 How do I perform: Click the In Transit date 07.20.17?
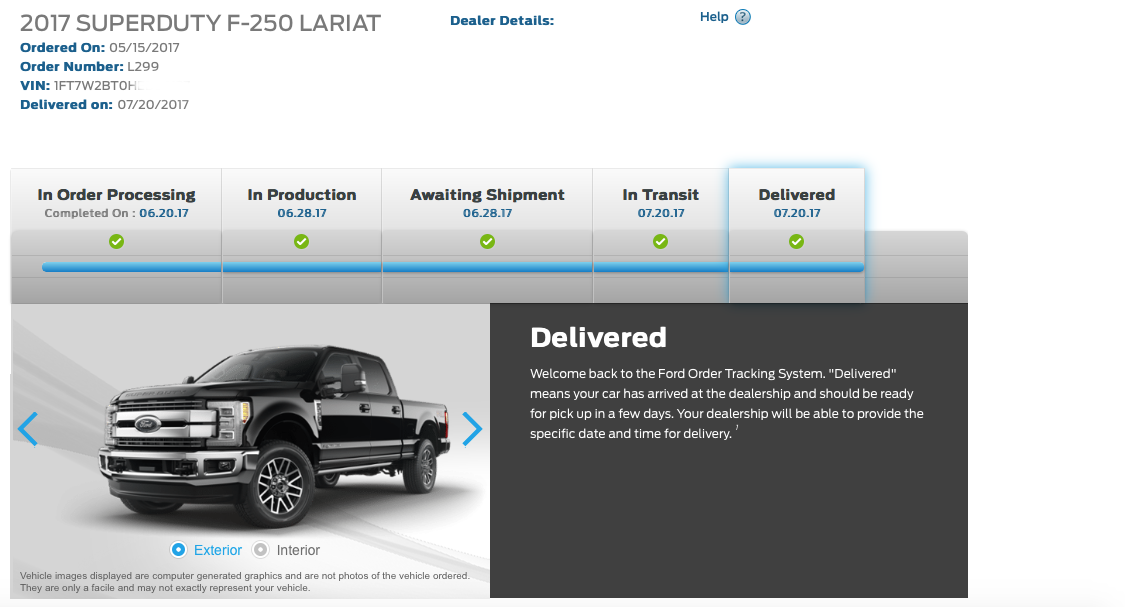[x=661, y=213]
